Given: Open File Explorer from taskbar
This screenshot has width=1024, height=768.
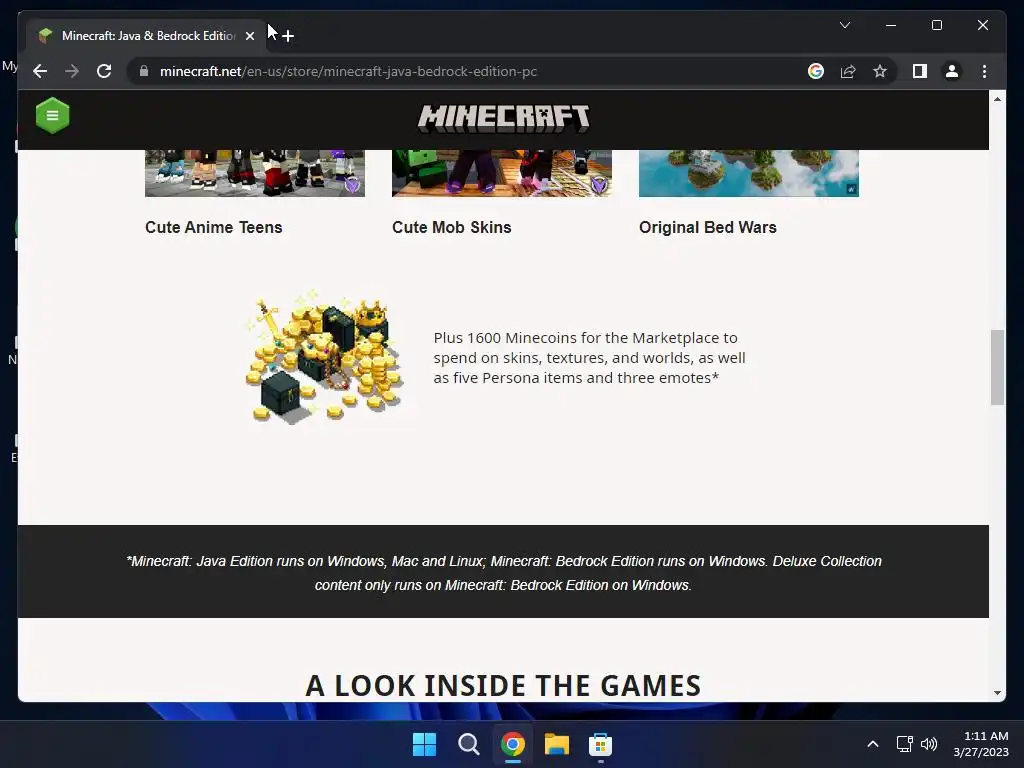Looking at the screenshot, I should click(556, 744).
